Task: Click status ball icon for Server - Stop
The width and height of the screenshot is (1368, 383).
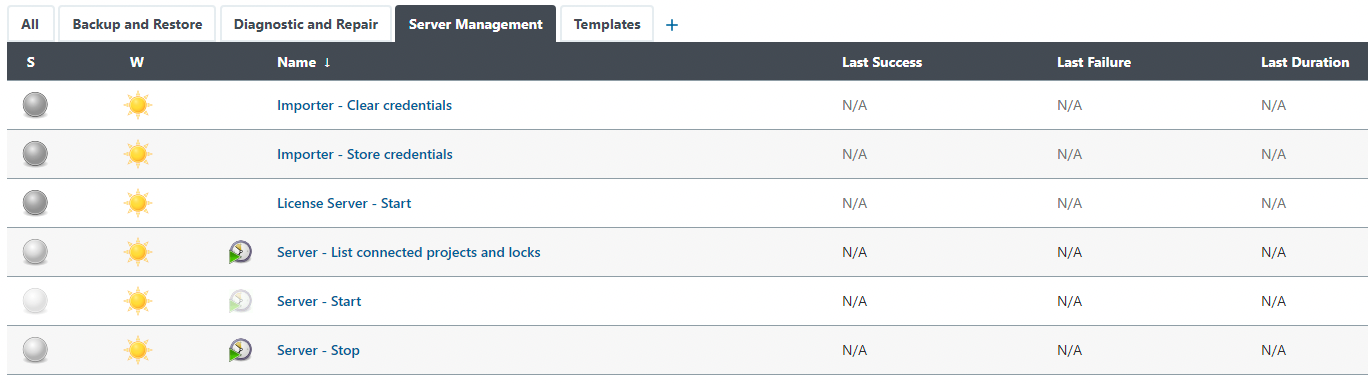Action: coord(35,350)
